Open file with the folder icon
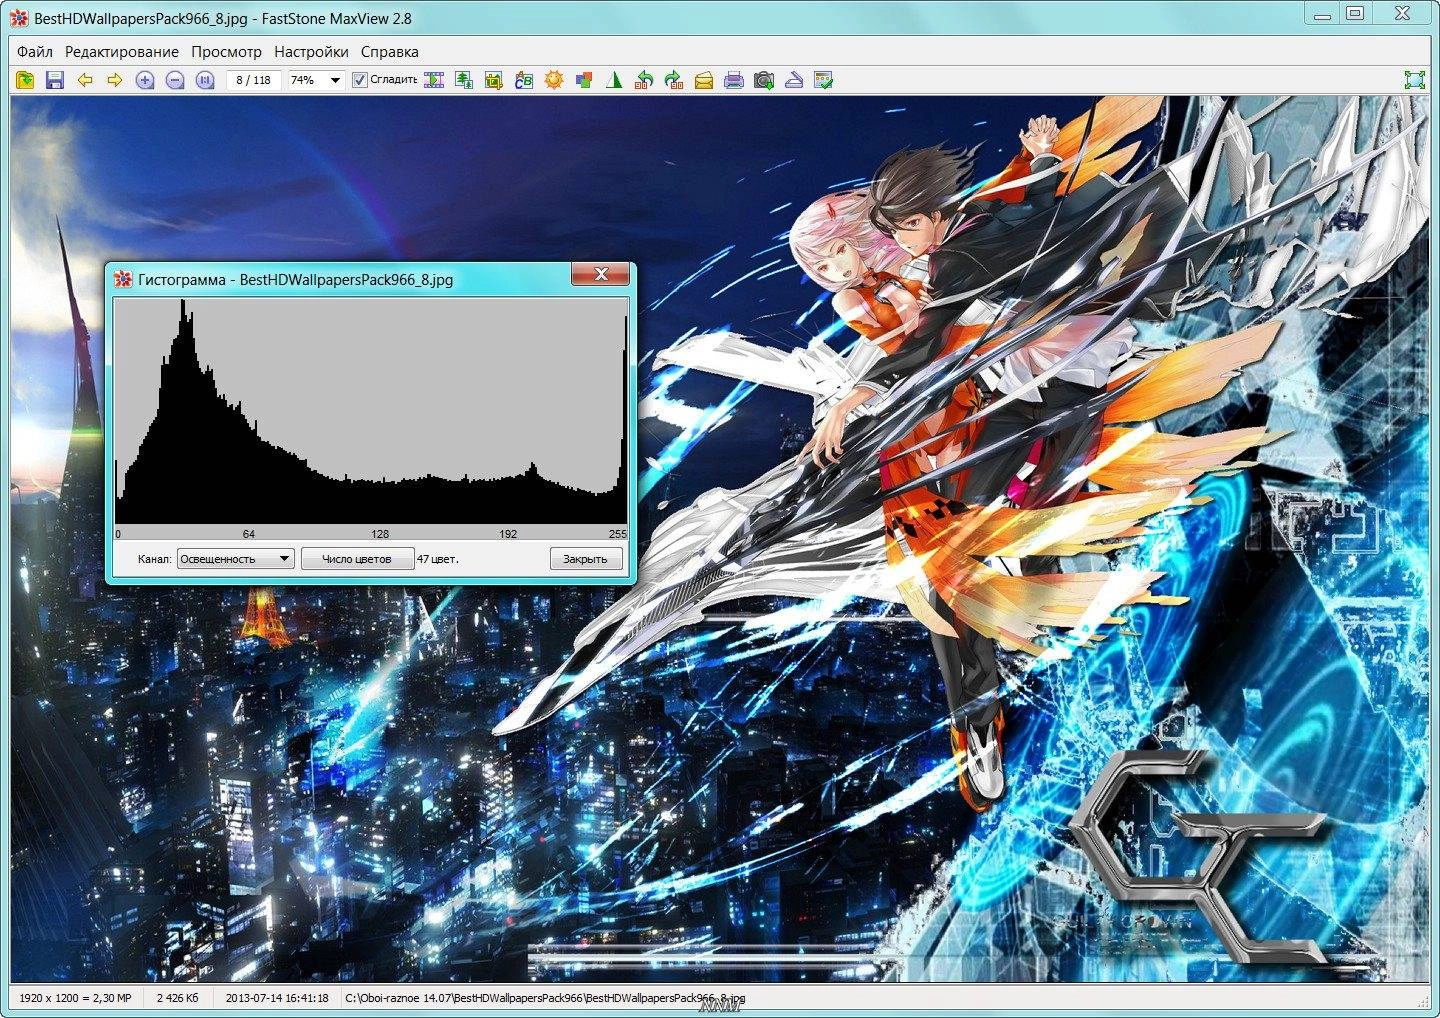Viewport: 1440px width, 1018px height. 25,80
